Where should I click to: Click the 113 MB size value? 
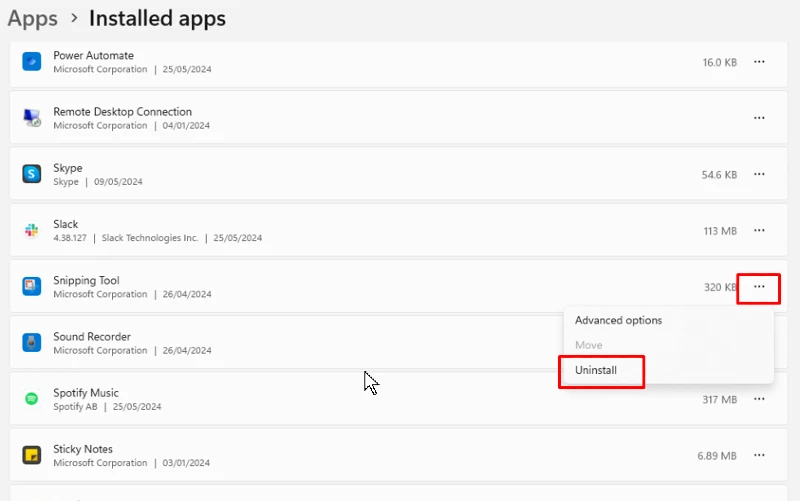pyautogui.click(x=720, y=231)
